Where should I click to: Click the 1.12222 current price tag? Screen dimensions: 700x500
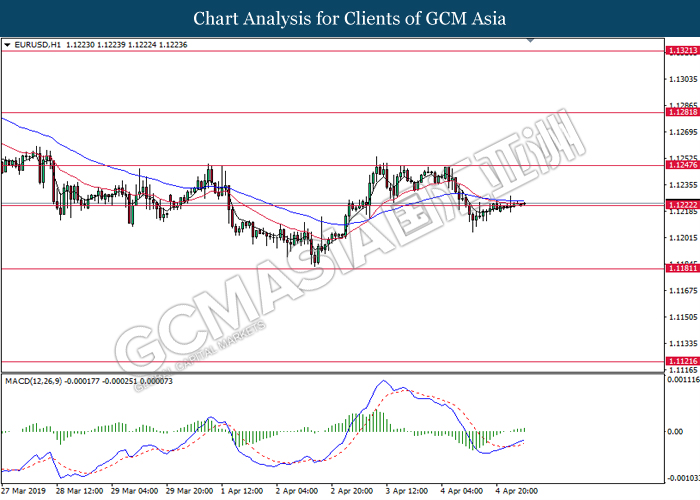point(682,204)
